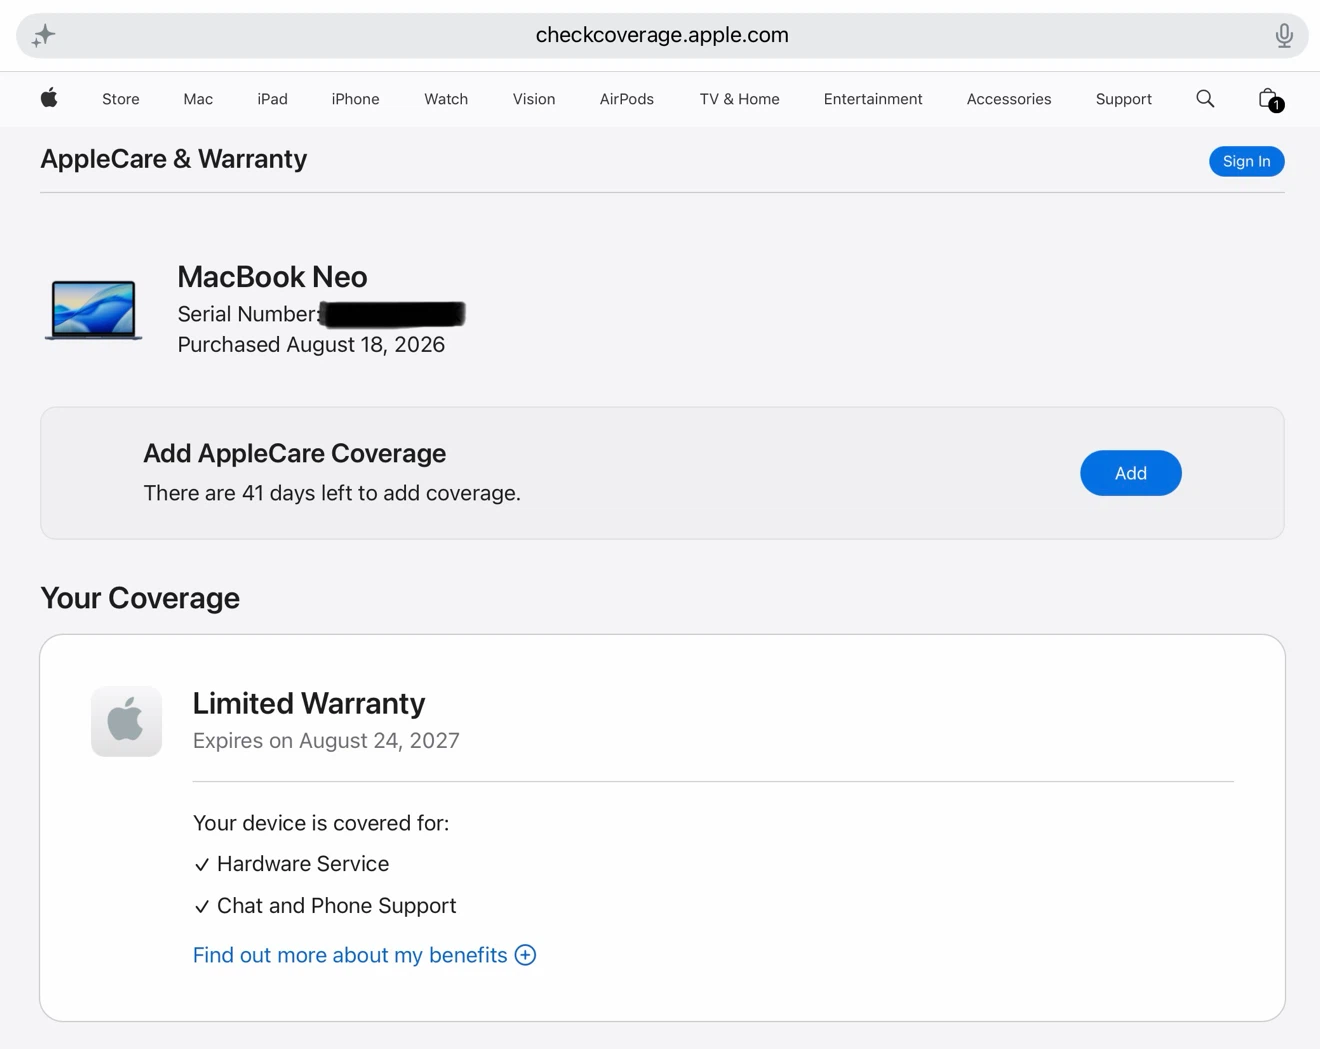
Task: Click the AppleCare & Warranty heading
Action: (174, 159)
